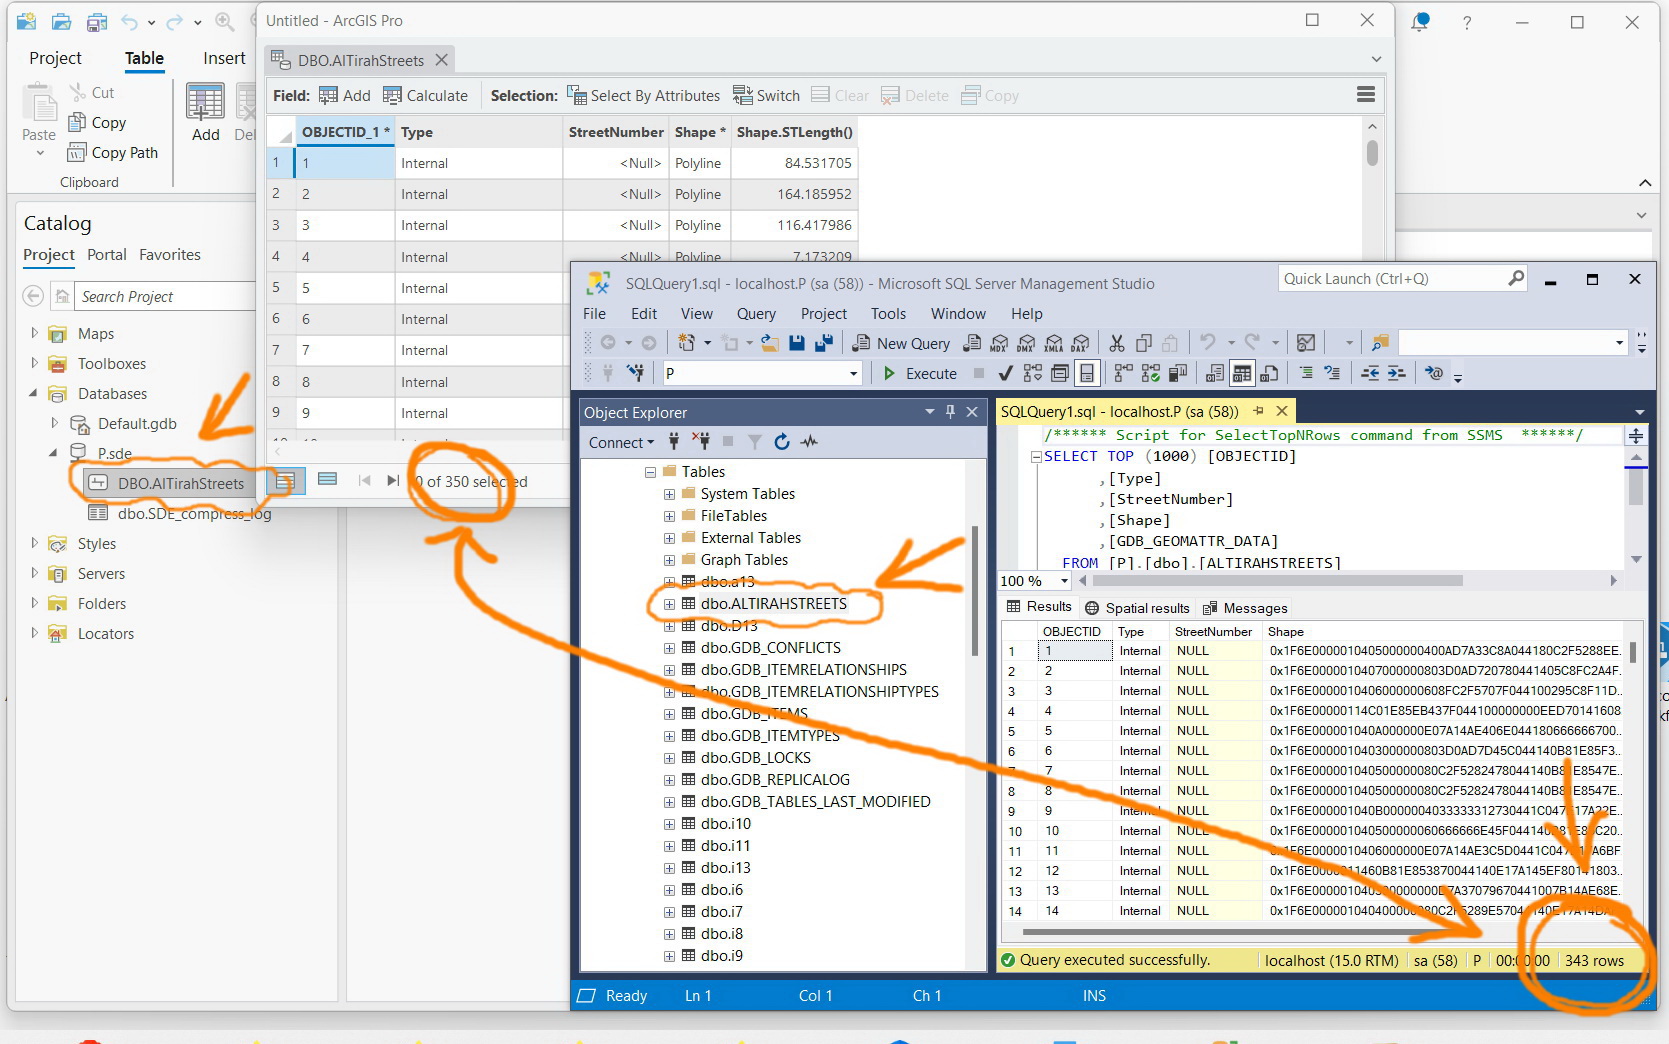This screenshot has width=1669, height=1044.
Task: Expand the Maps catalog node
Action: click(34, 334)
